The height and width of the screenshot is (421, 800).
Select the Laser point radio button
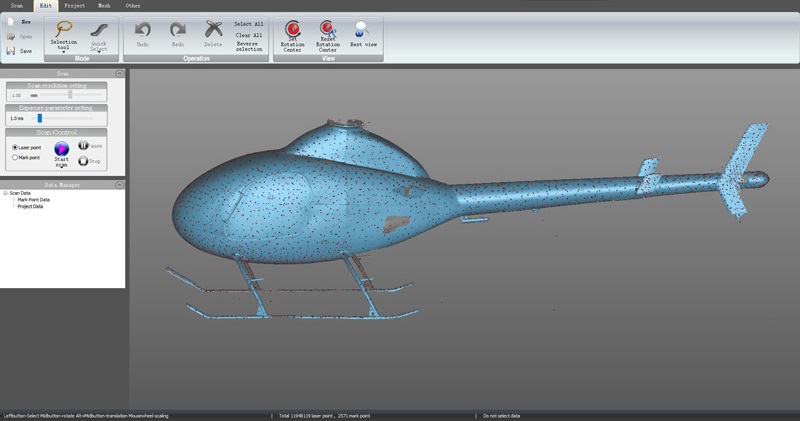pos(15,147)
